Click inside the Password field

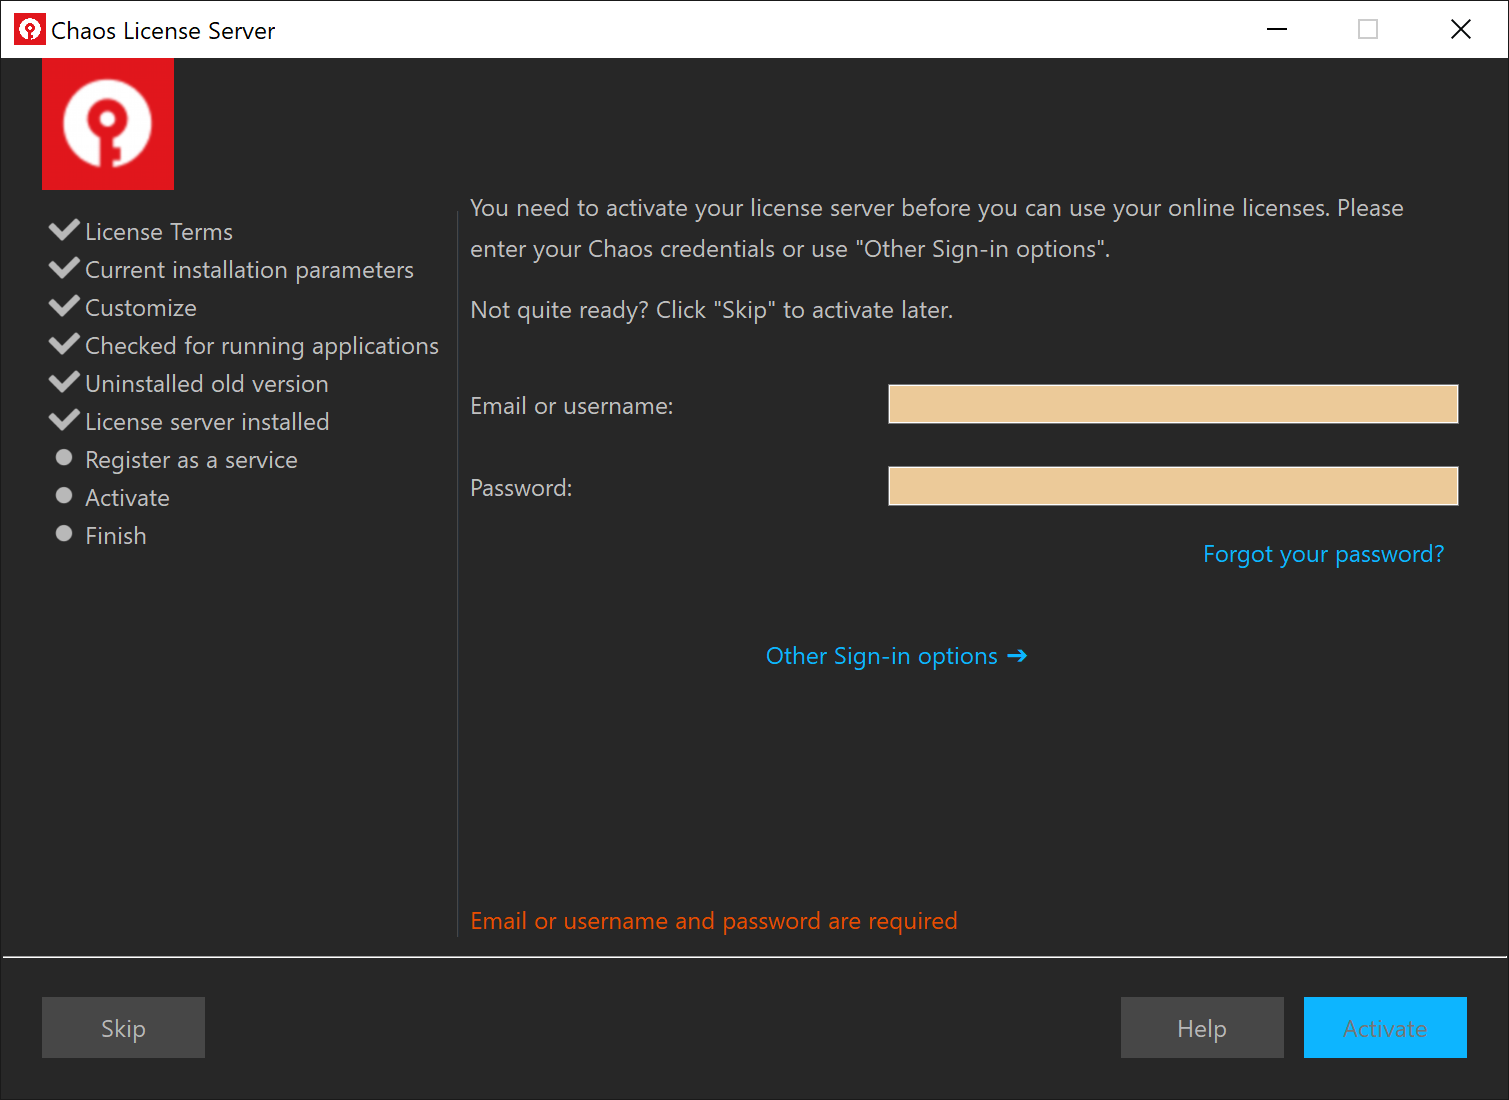[x=1172, y=485]
